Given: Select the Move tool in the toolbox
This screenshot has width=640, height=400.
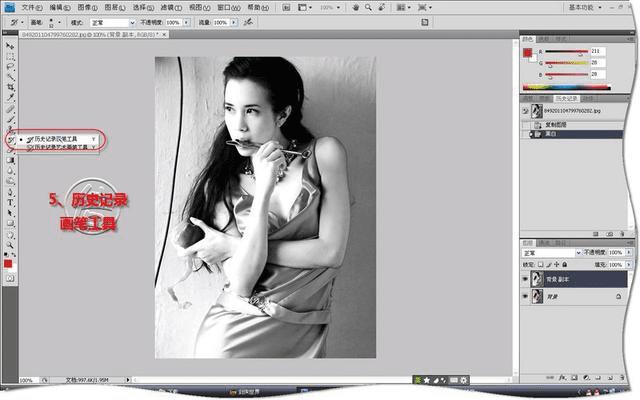Looking at the screenshot, I should [10, 46].
